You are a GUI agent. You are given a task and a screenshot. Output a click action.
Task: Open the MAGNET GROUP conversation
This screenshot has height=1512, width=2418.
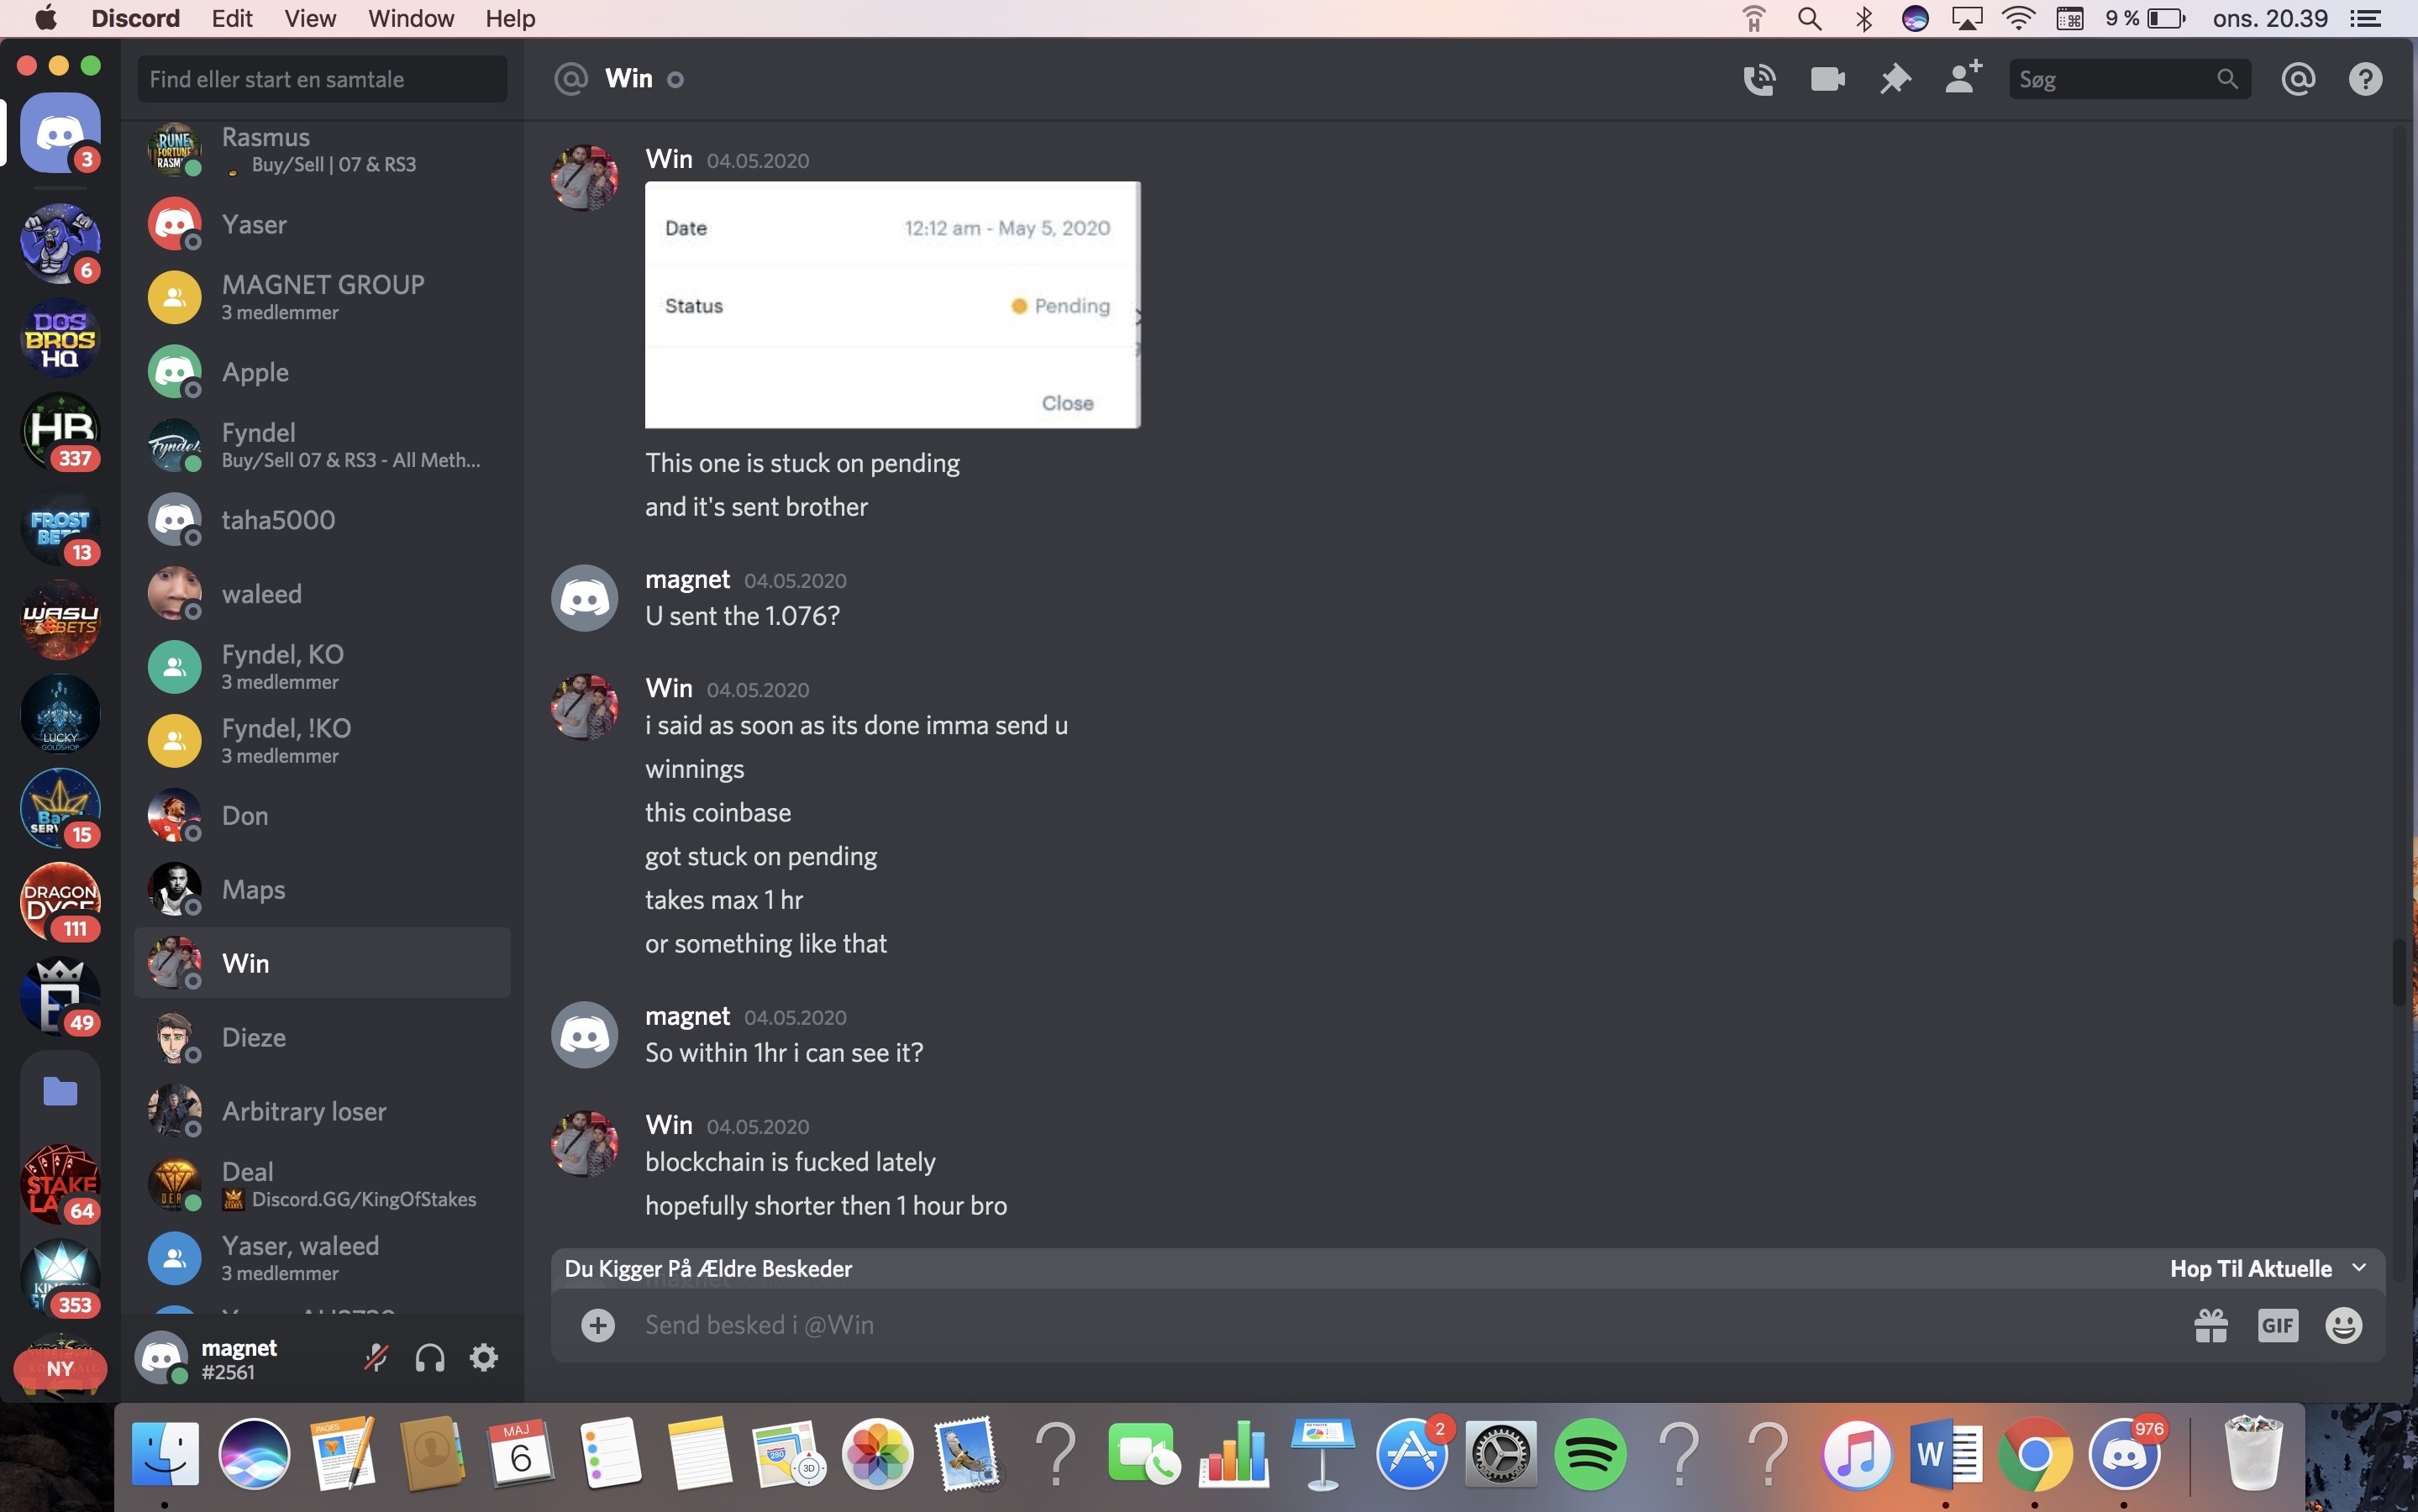[322, 297]
